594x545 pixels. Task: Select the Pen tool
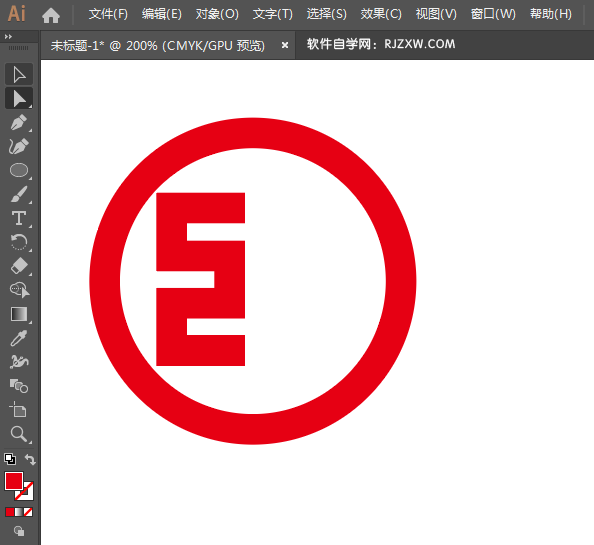coord(19,122)
